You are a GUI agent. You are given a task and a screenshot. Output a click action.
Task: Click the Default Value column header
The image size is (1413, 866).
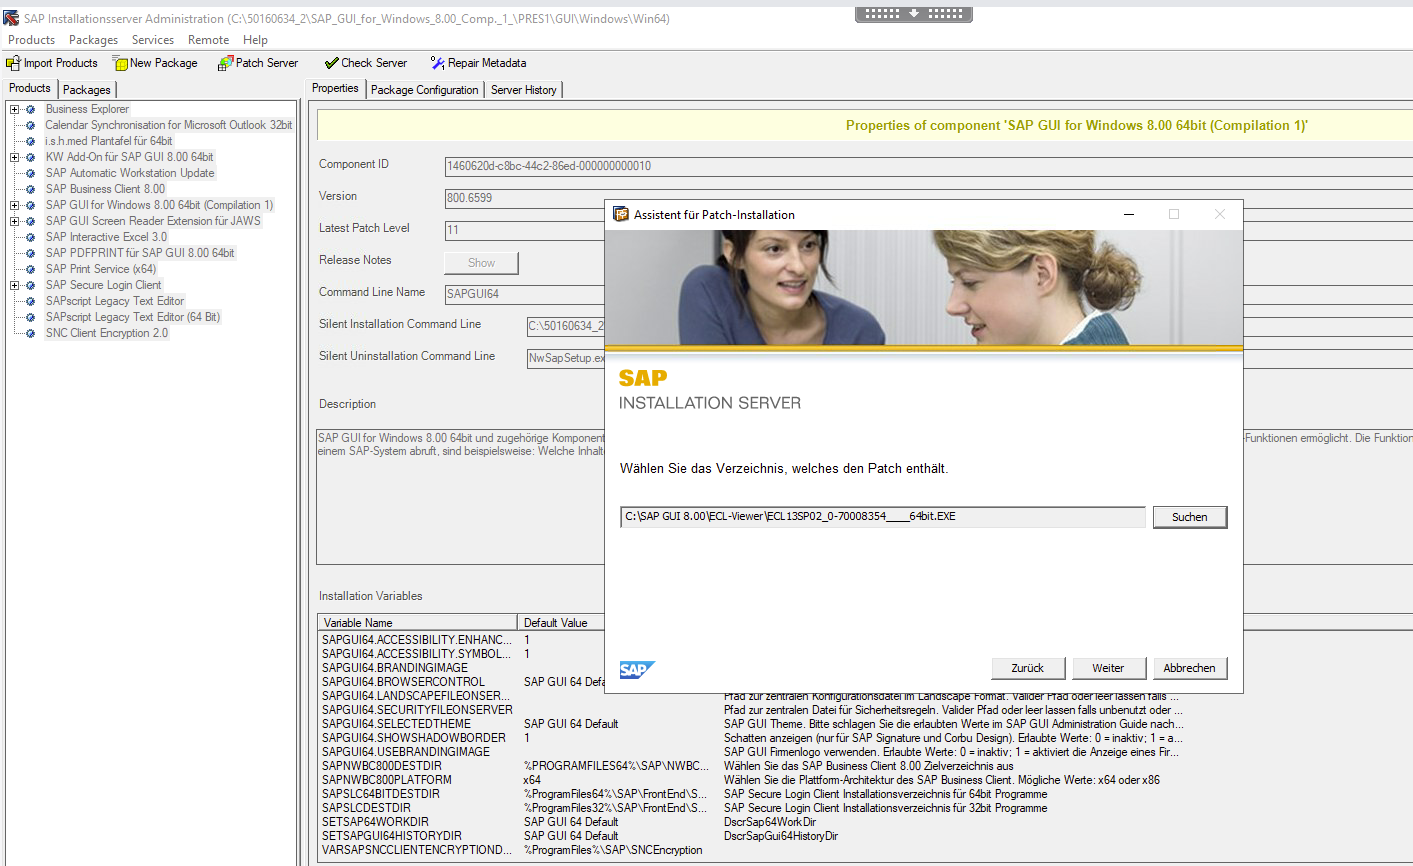[561, 622]
